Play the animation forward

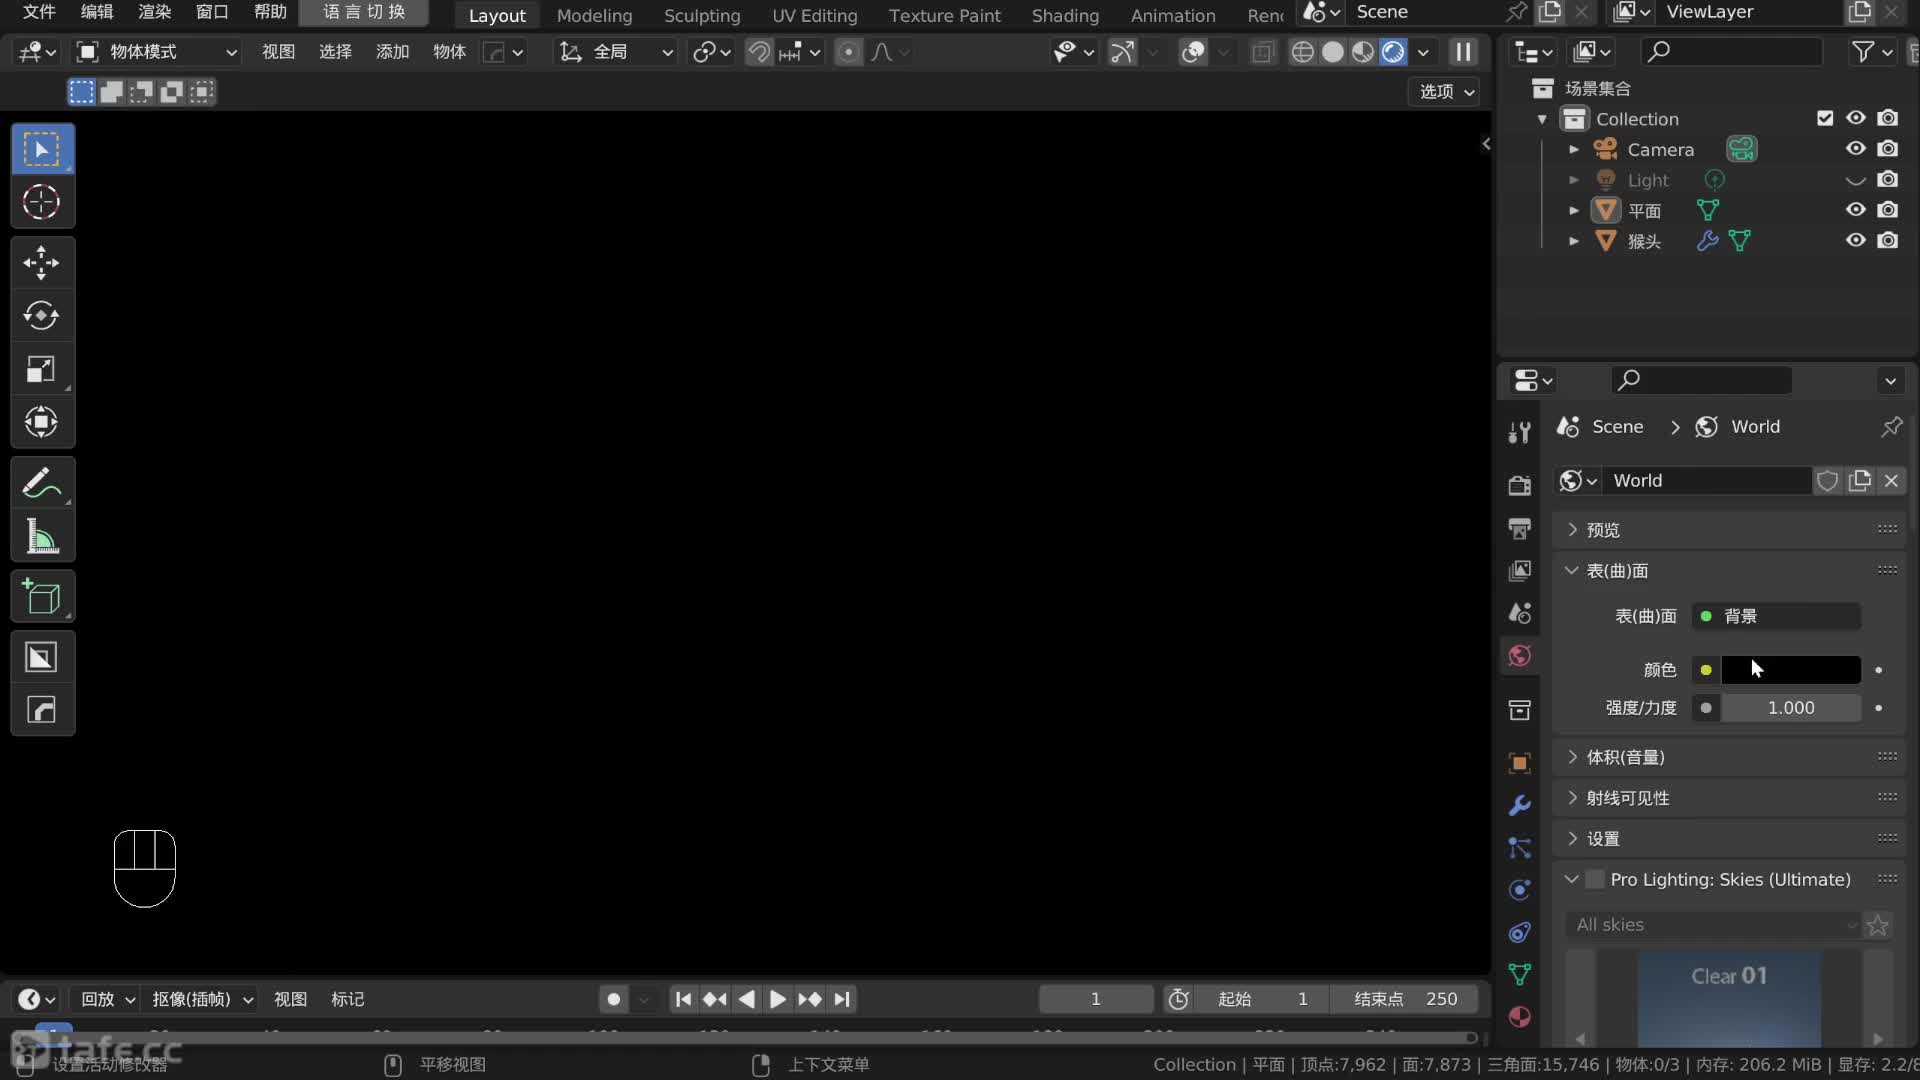tap(777, 999)
